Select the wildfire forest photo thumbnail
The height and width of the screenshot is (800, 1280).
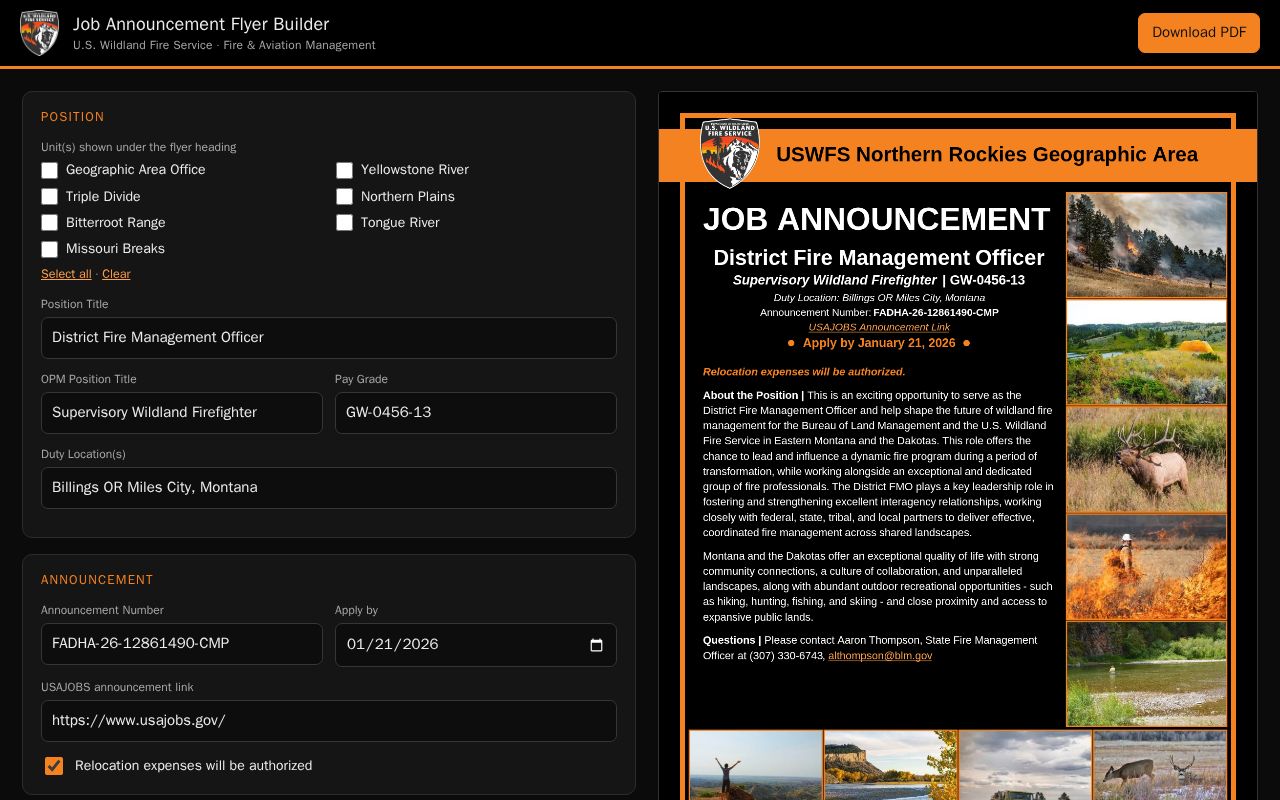(1146, 245)
